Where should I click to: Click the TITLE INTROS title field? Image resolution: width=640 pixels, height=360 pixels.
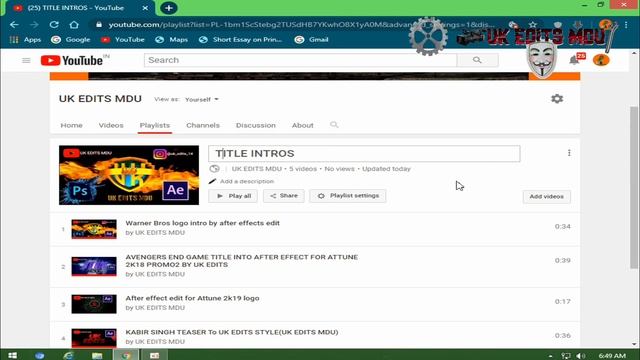pos(364,153)
